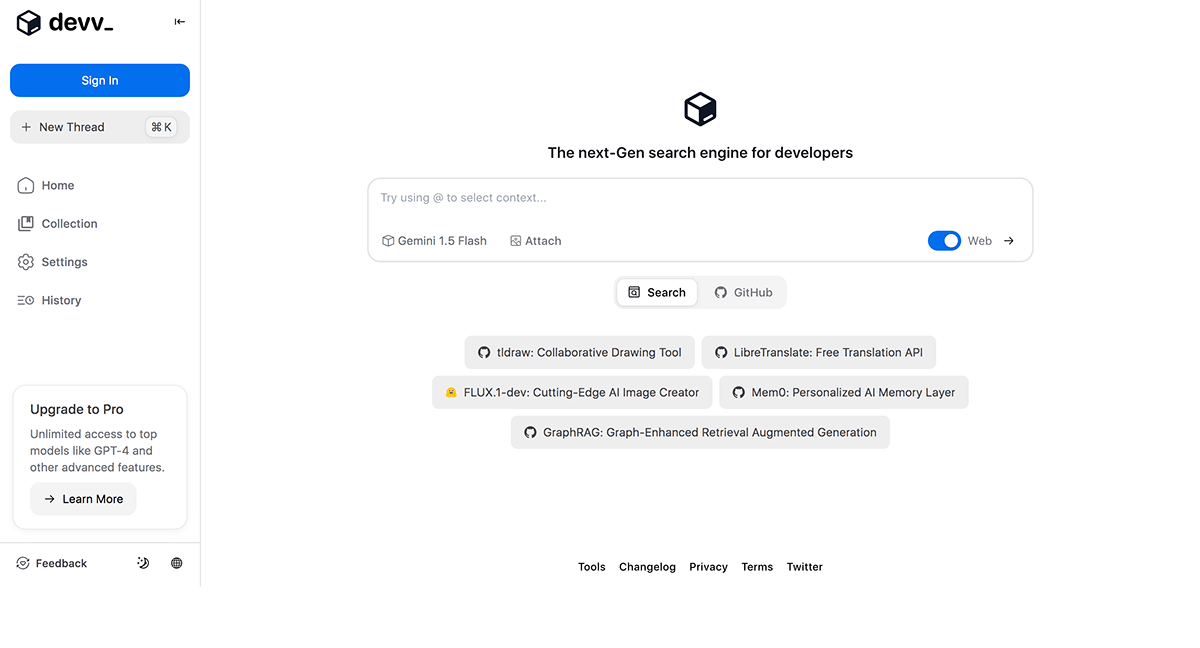Open the Changelog footer link
Viewport: 1200px width, 648px height.
(x=647, y=567)
